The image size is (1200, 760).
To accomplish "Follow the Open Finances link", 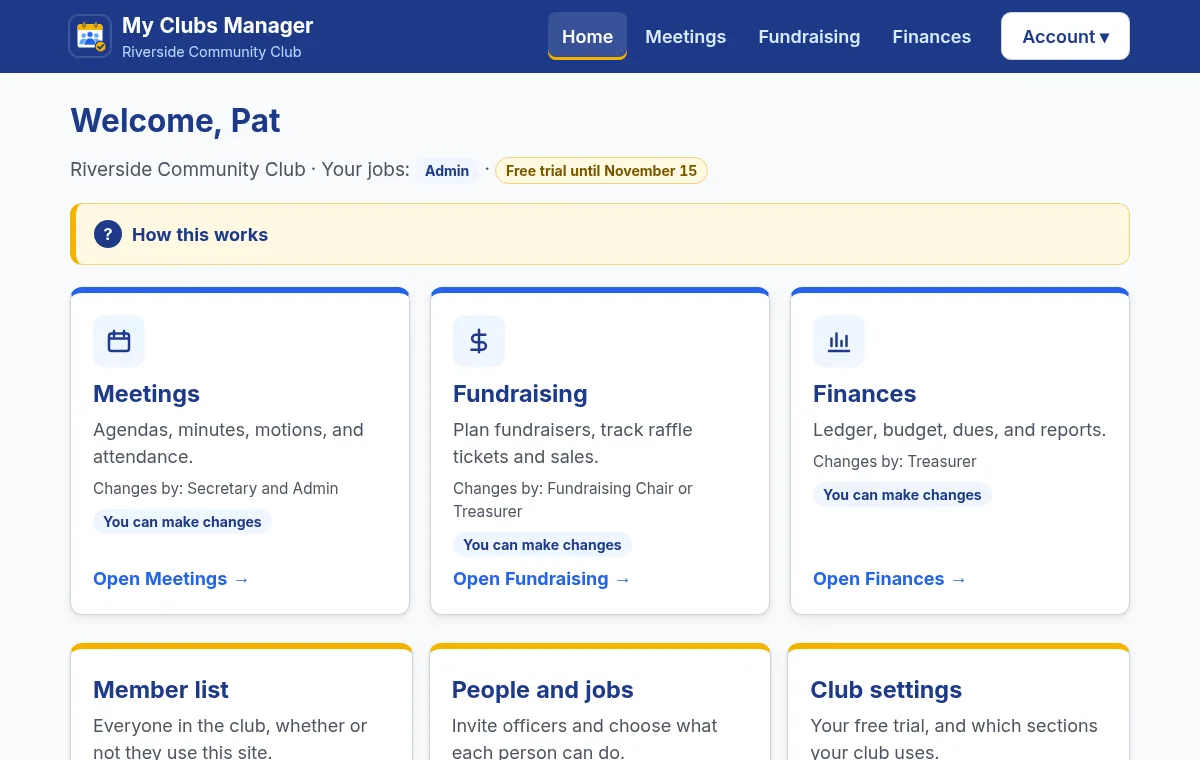I will (890, 579).
